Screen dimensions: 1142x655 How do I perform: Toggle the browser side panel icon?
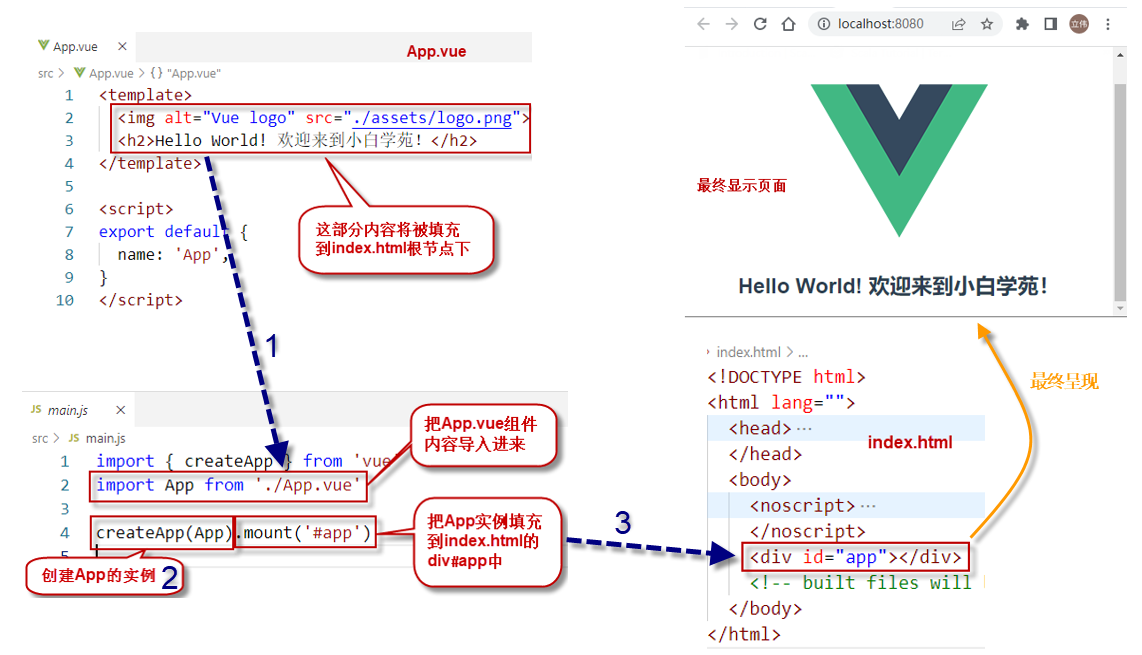click(1050, 24)
